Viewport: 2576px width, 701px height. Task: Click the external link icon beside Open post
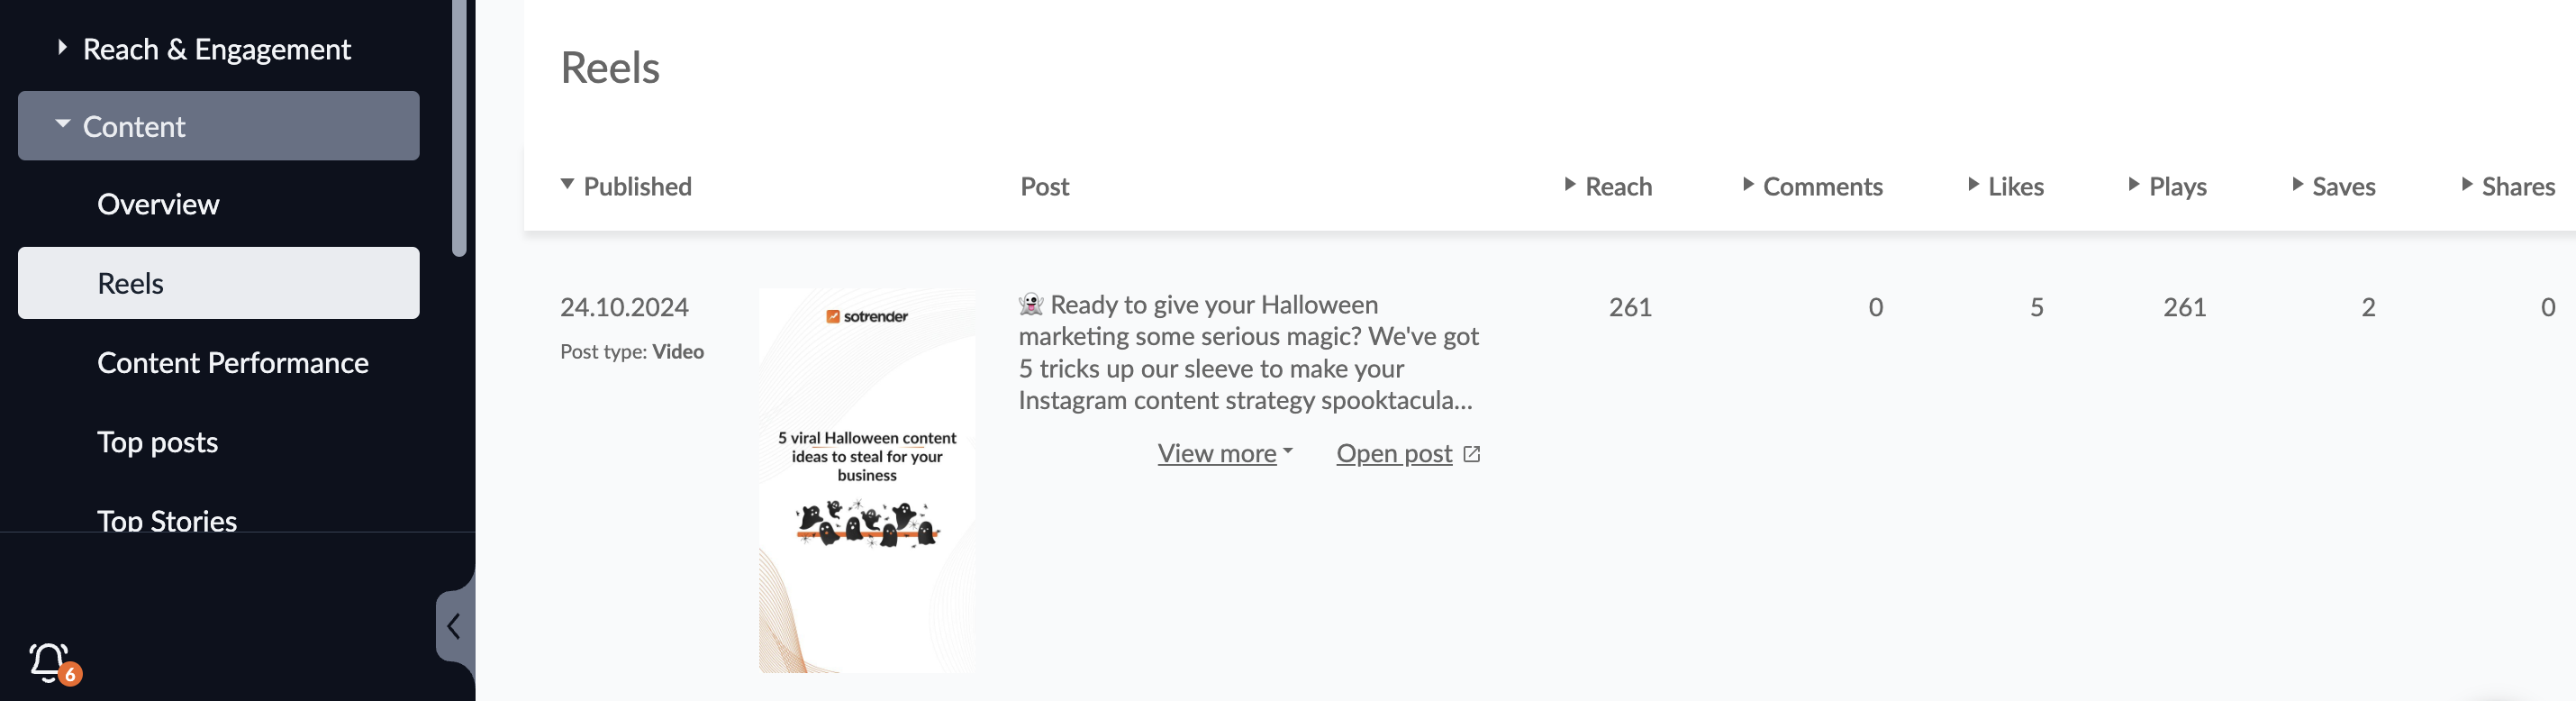pos(1471,454)
